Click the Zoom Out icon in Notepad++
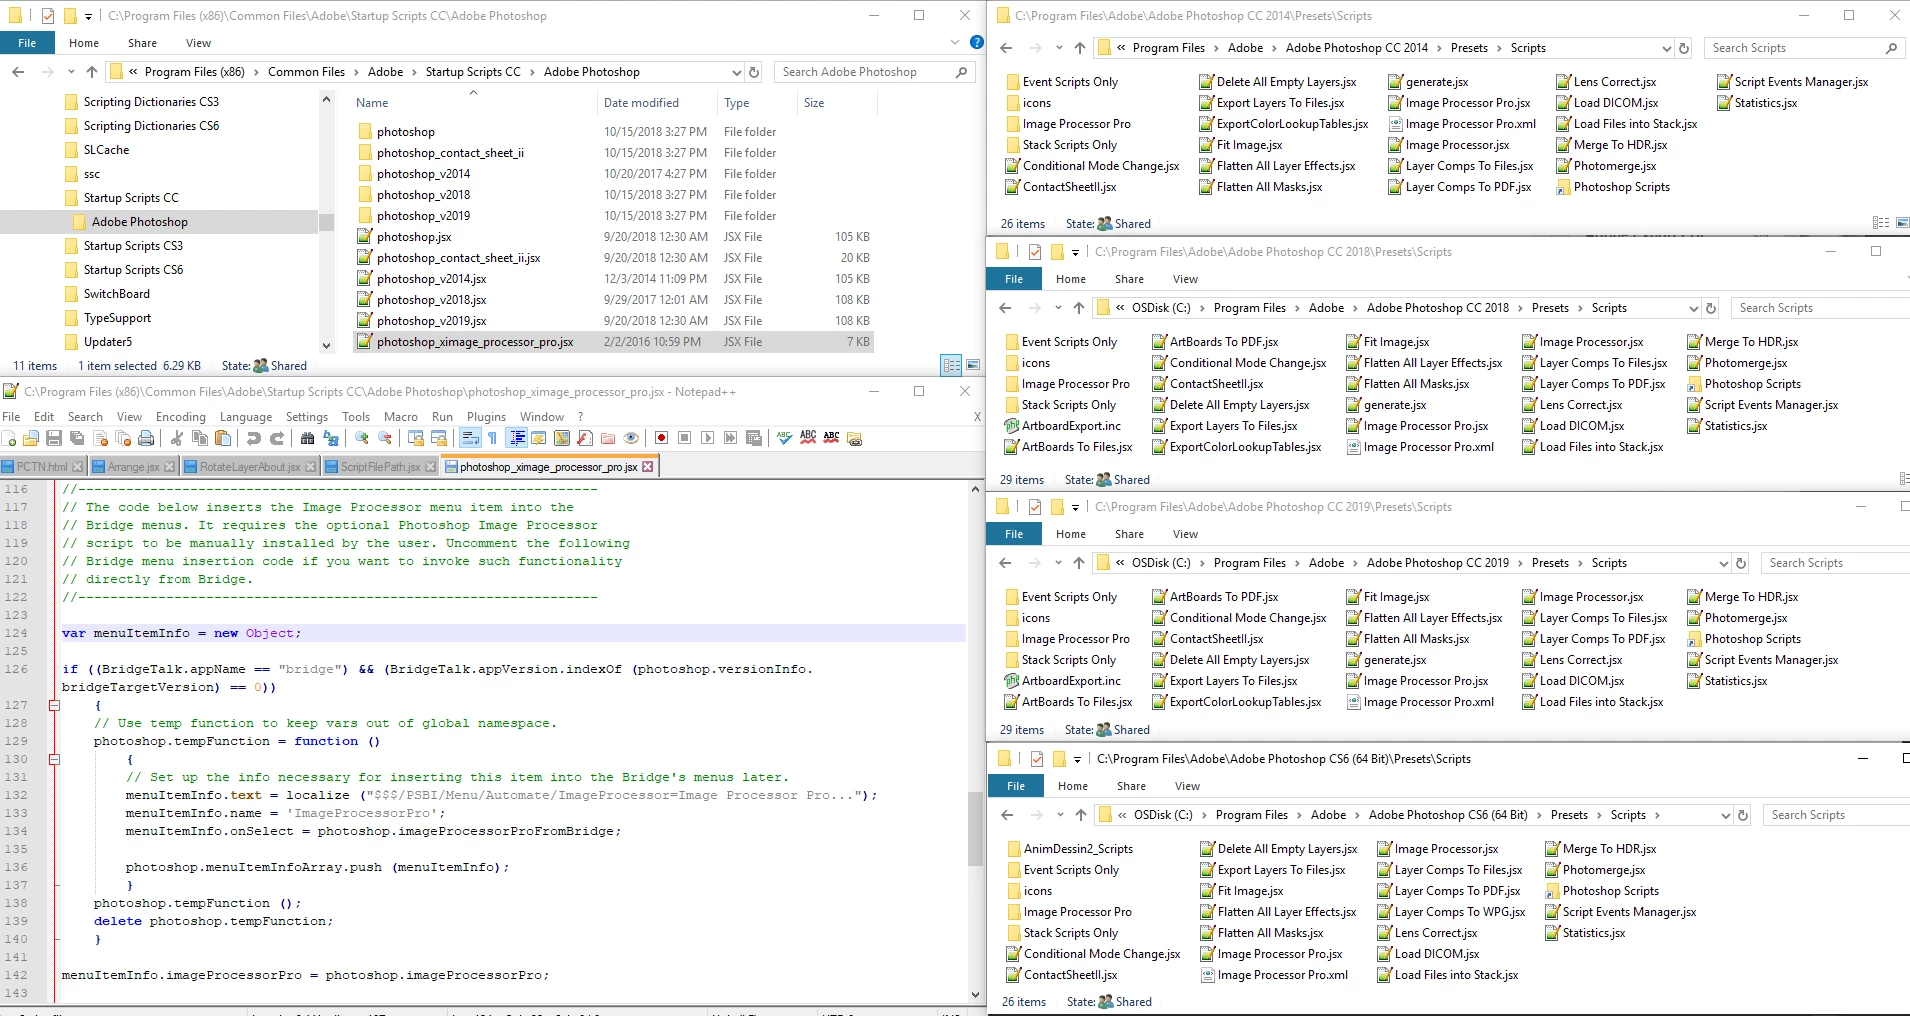Viewport: 1910px width, 1016px height. tap(385, 438)
